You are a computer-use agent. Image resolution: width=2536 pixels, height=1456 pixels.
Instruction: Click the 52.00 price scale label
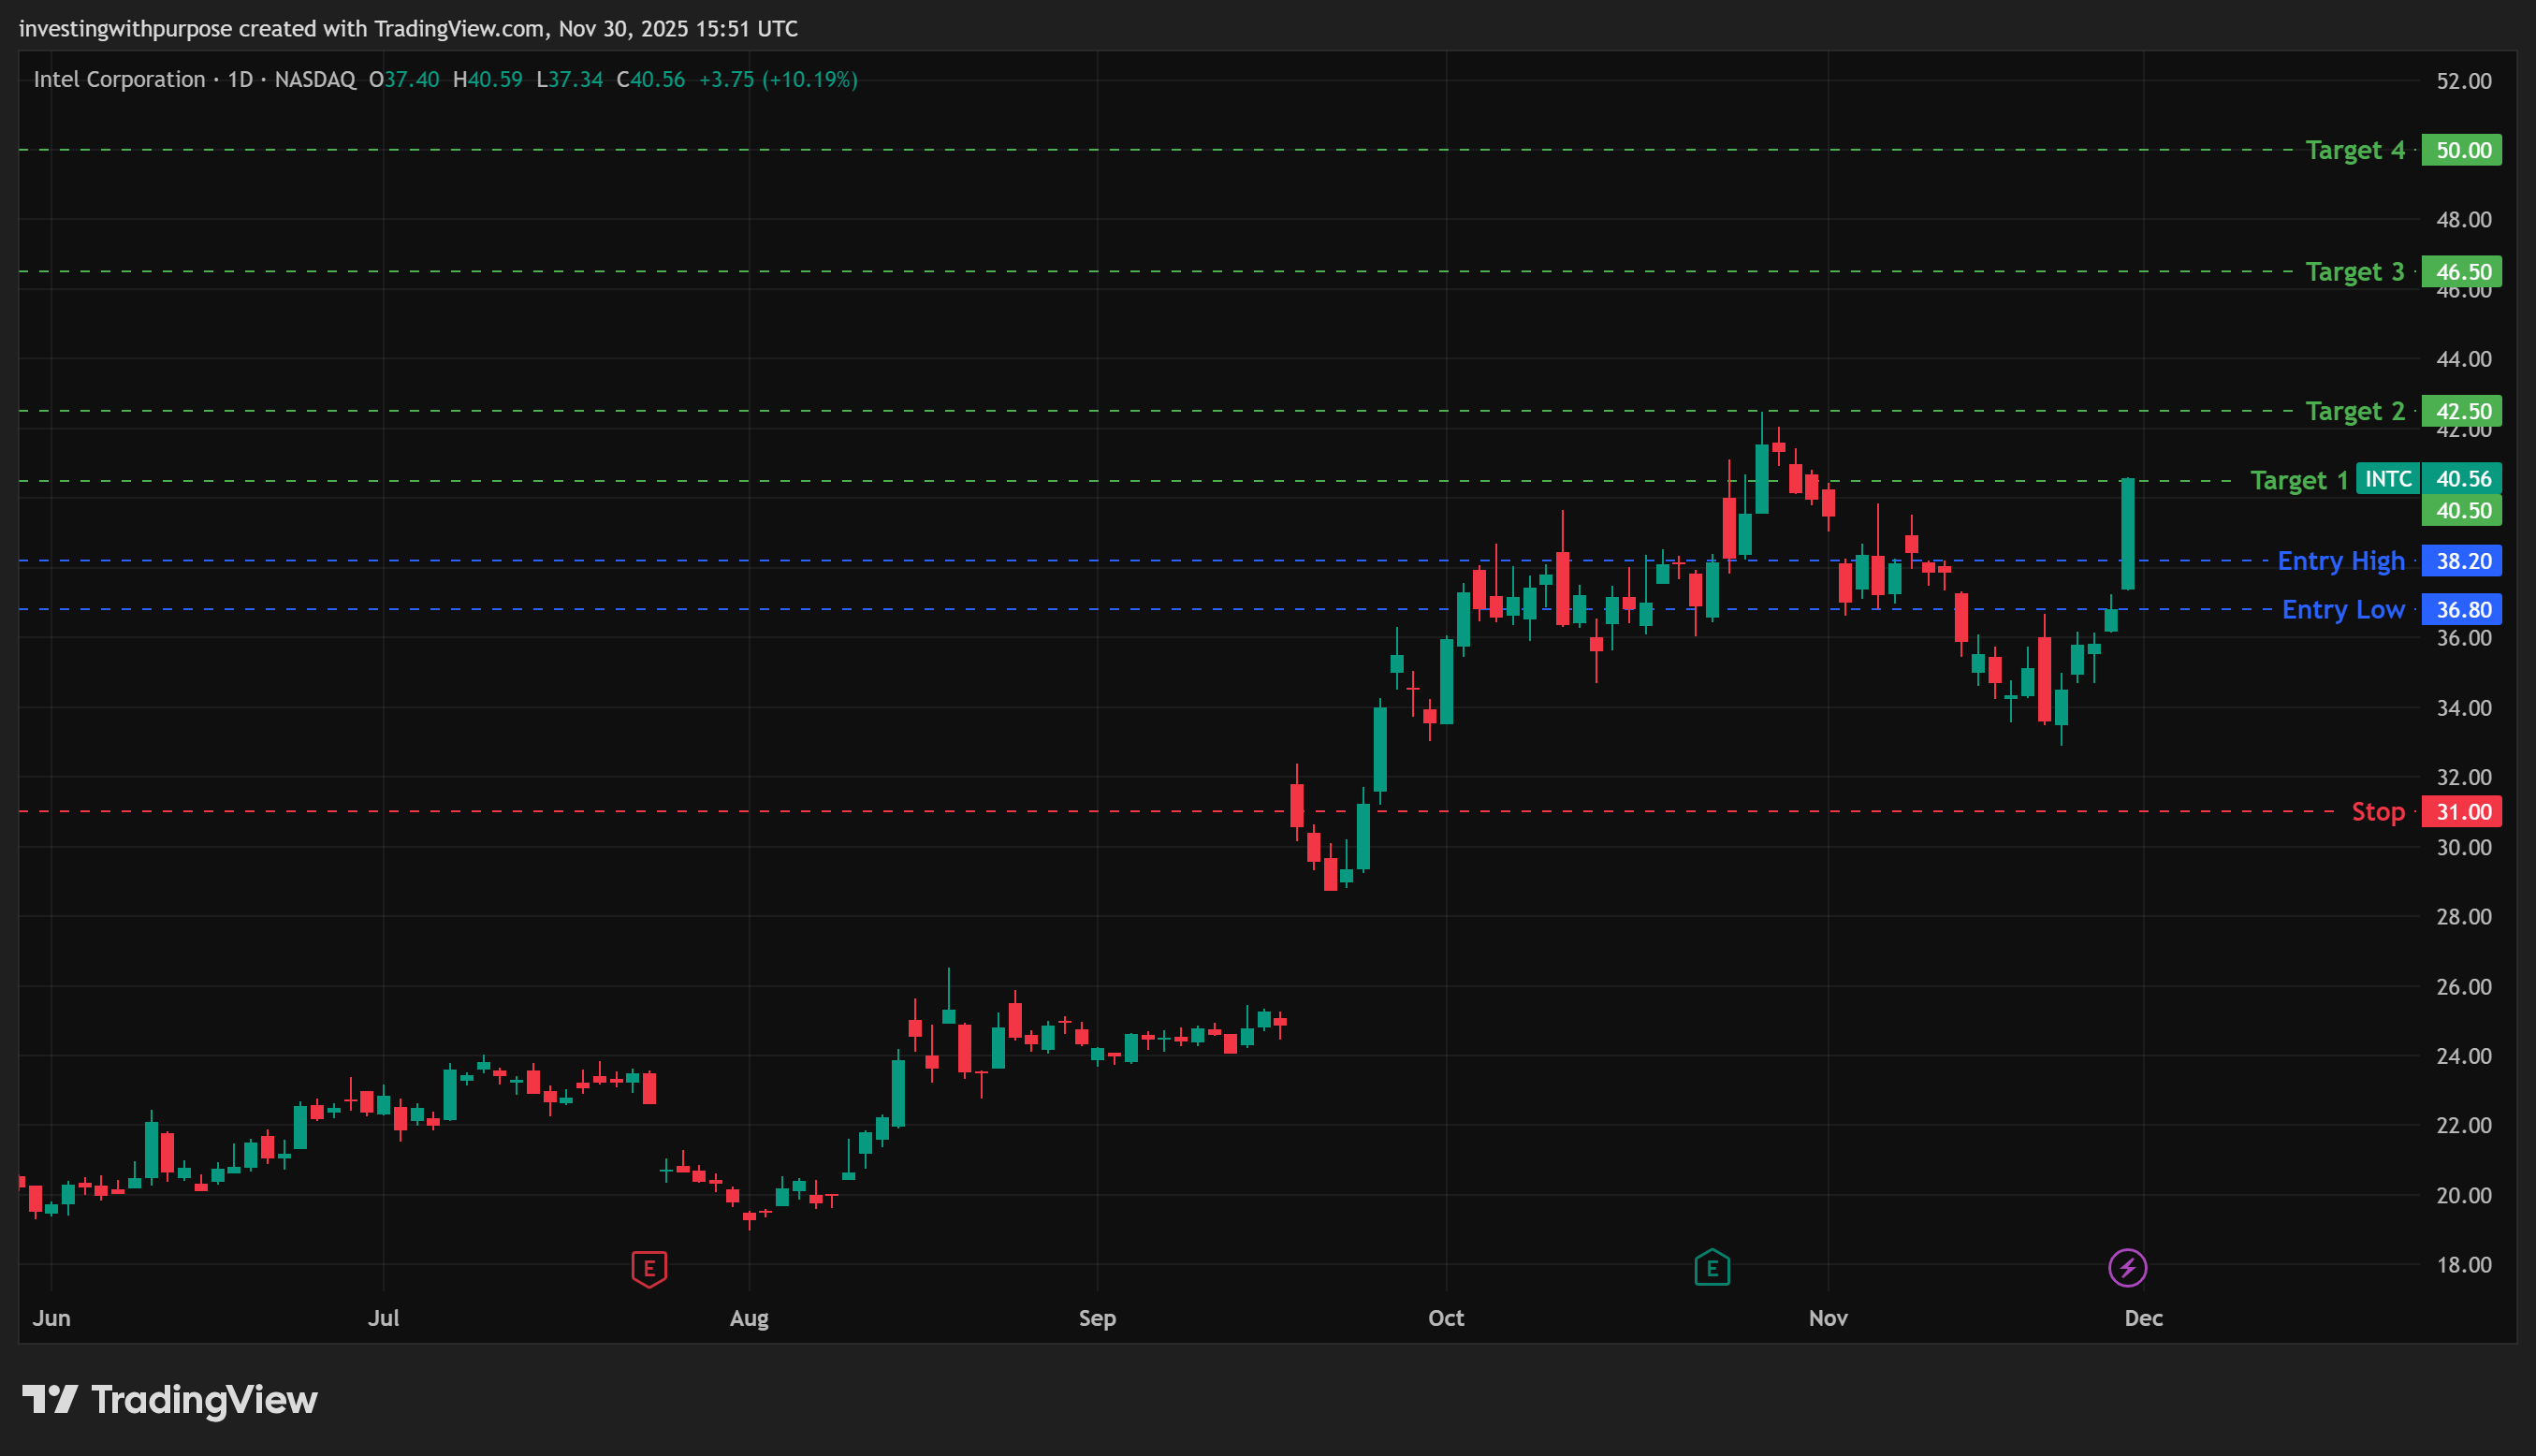(x=2463, y=81)
